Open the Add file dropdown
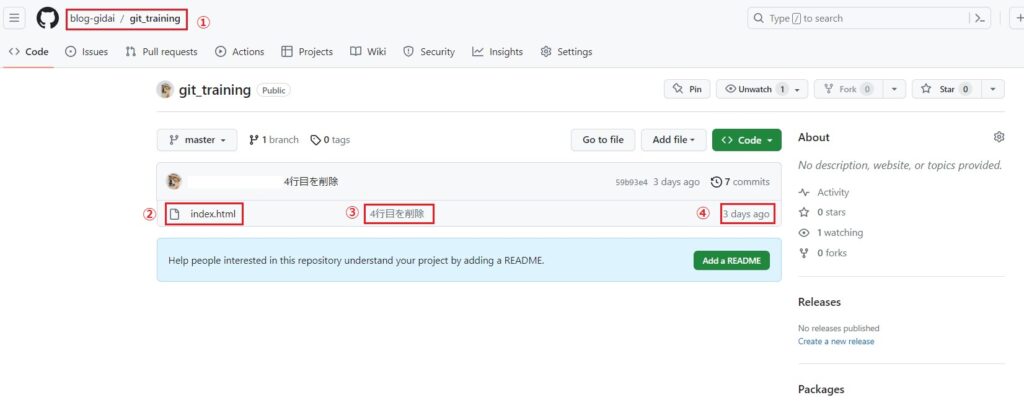 (673, 140)
